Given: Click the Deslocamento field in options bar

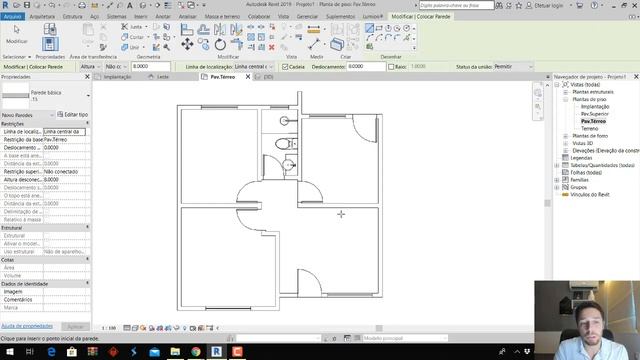Looking at the screenshot, I should [366, 67].
